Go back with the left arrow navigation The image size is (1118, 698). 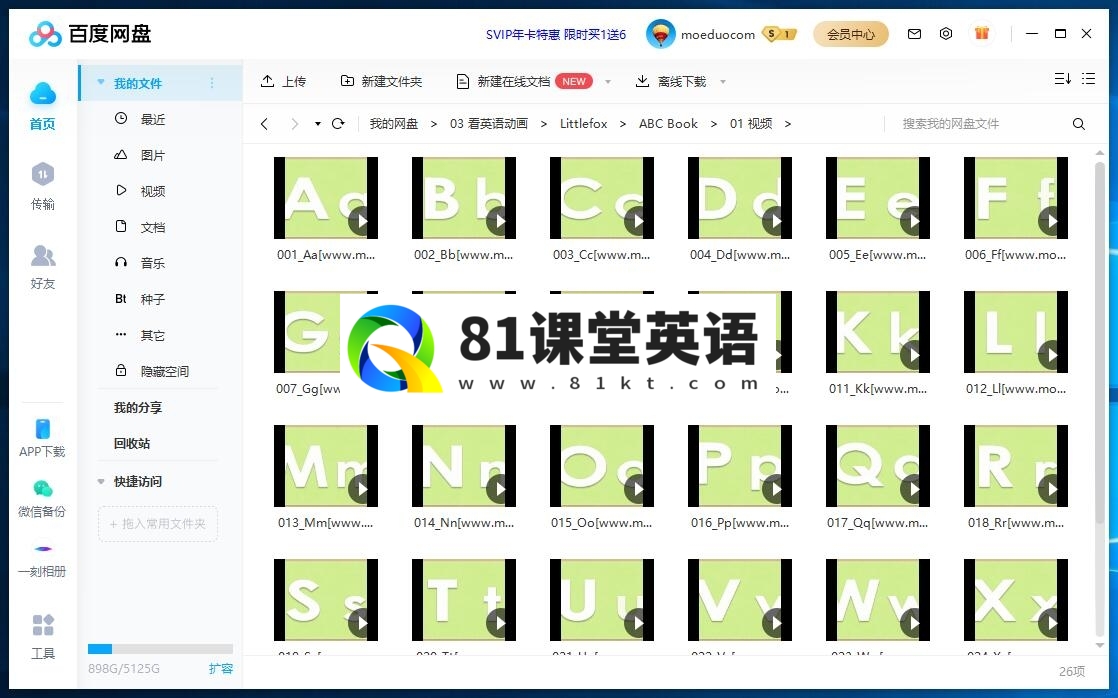pyautogui.click(x=265, y=124)
